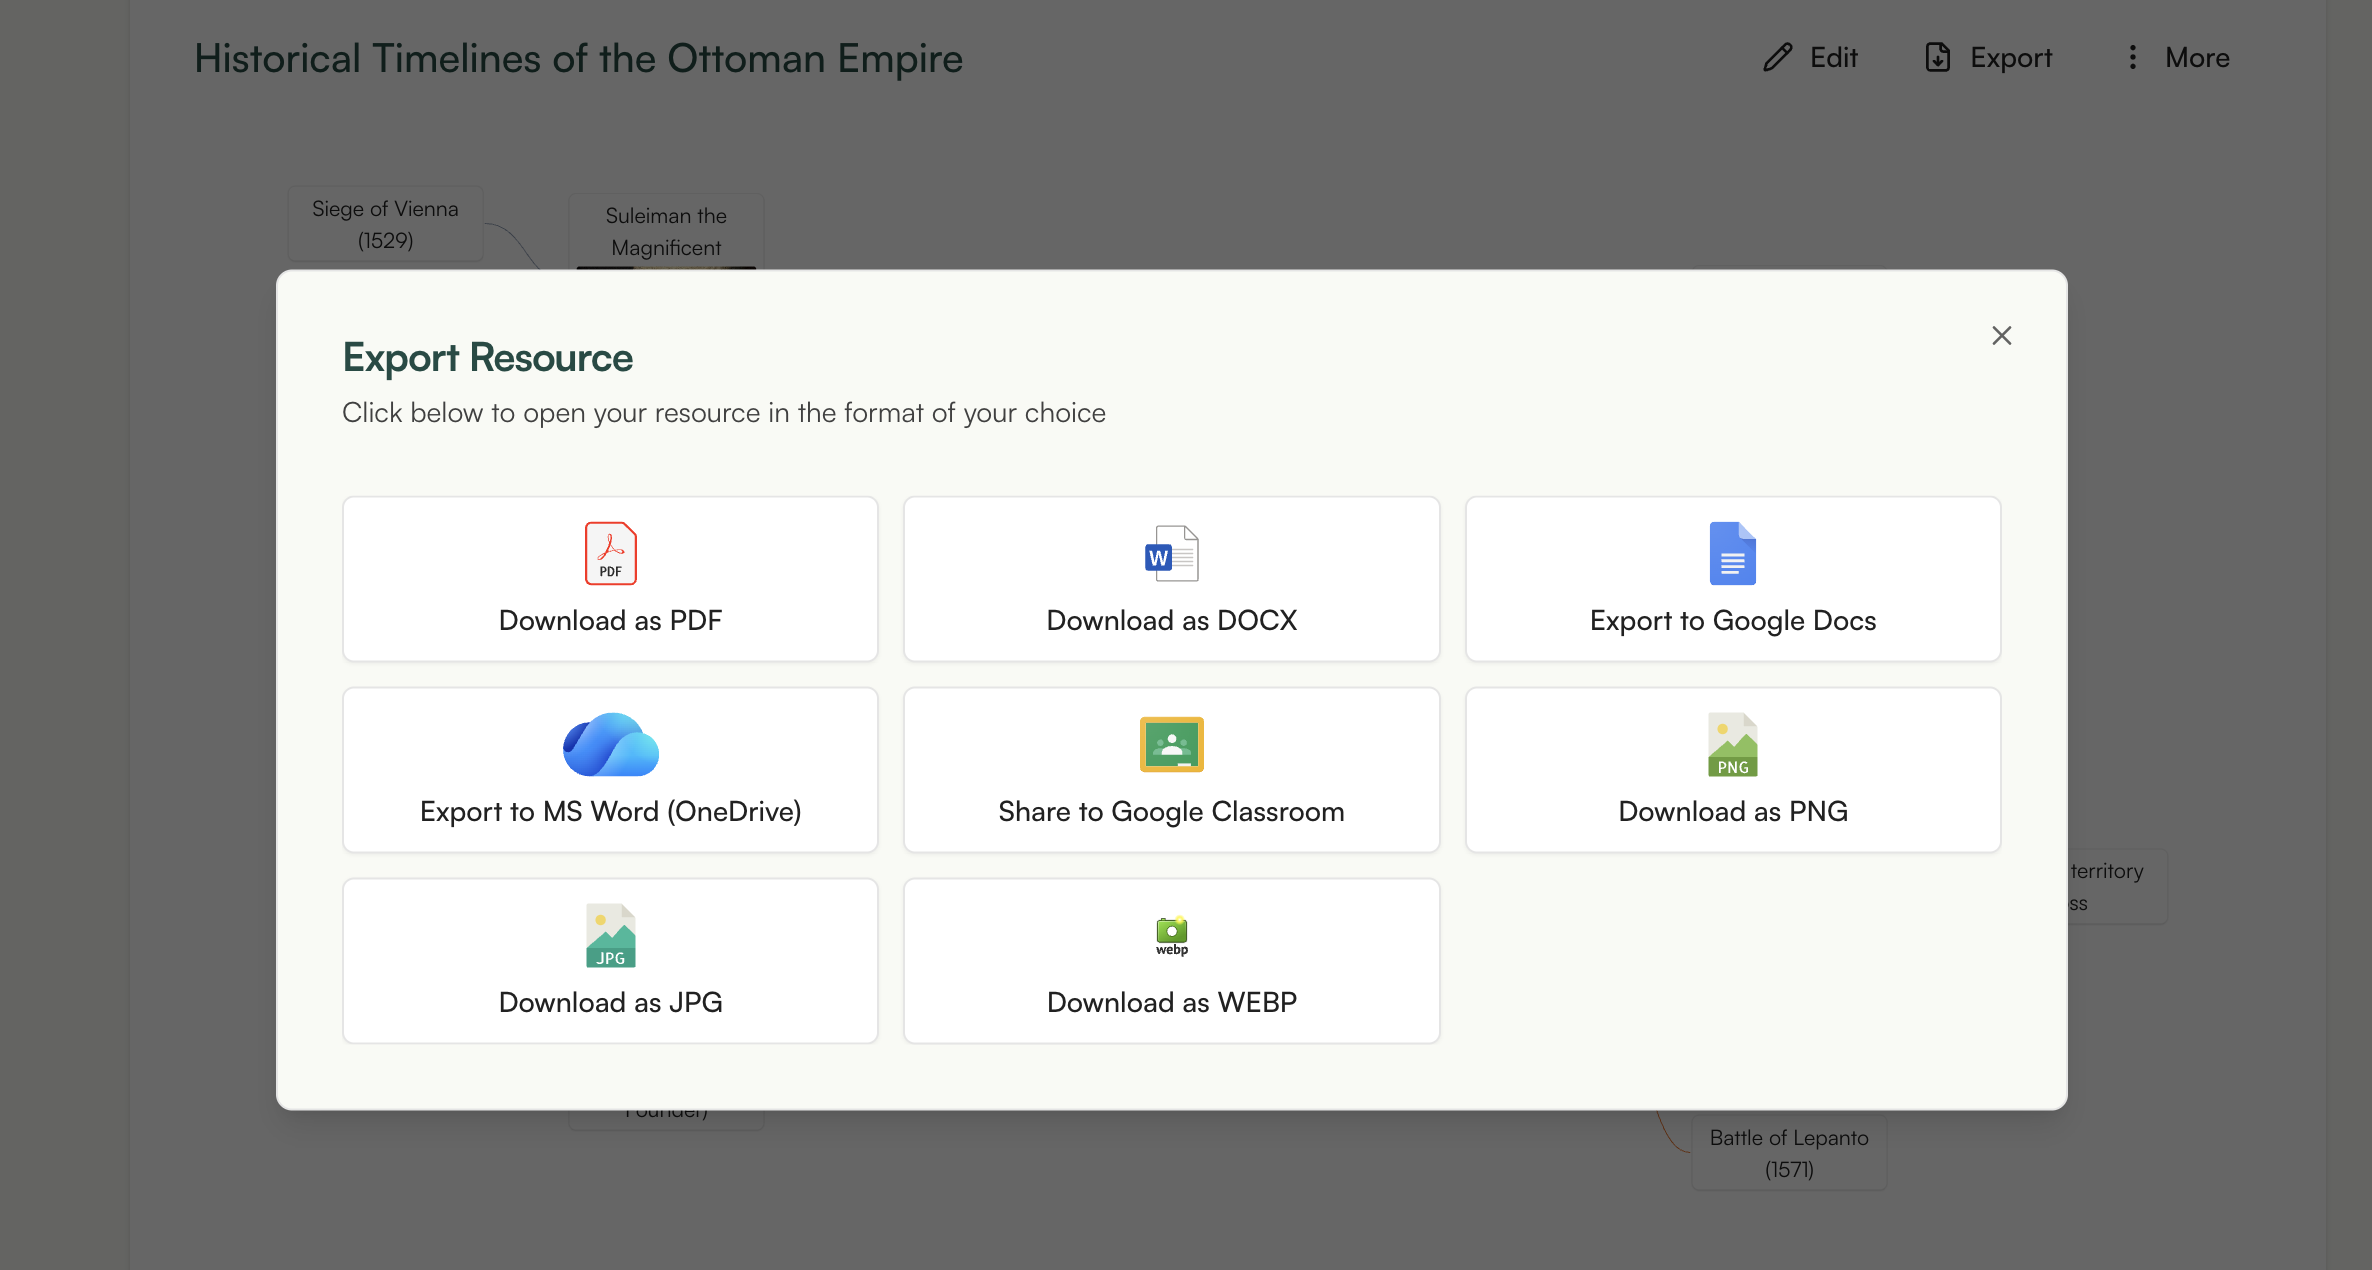
Task: Click the OneDrive cloud icon
Action: coord(610,744)
